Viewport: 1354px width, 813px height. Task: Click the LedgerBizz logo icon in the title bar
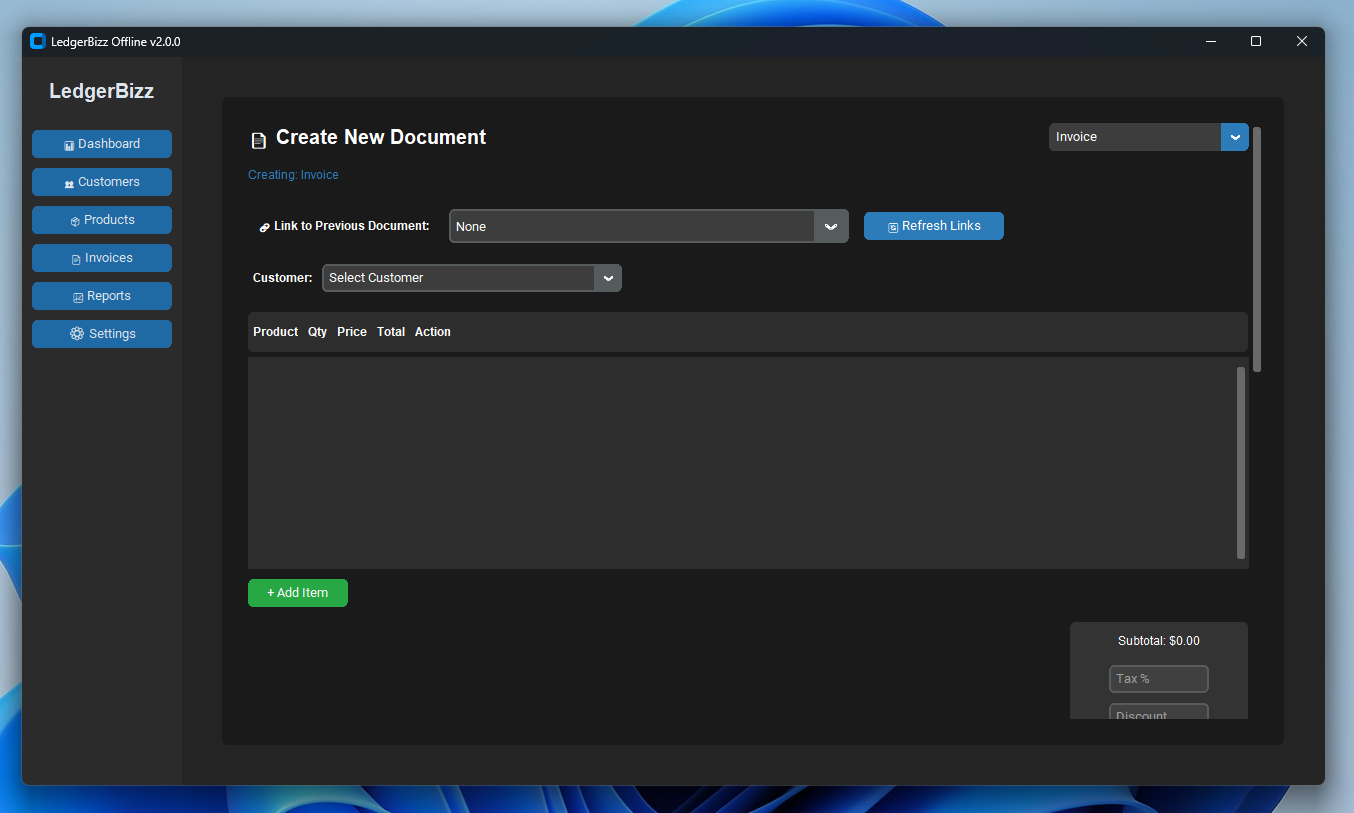[37, 41]
